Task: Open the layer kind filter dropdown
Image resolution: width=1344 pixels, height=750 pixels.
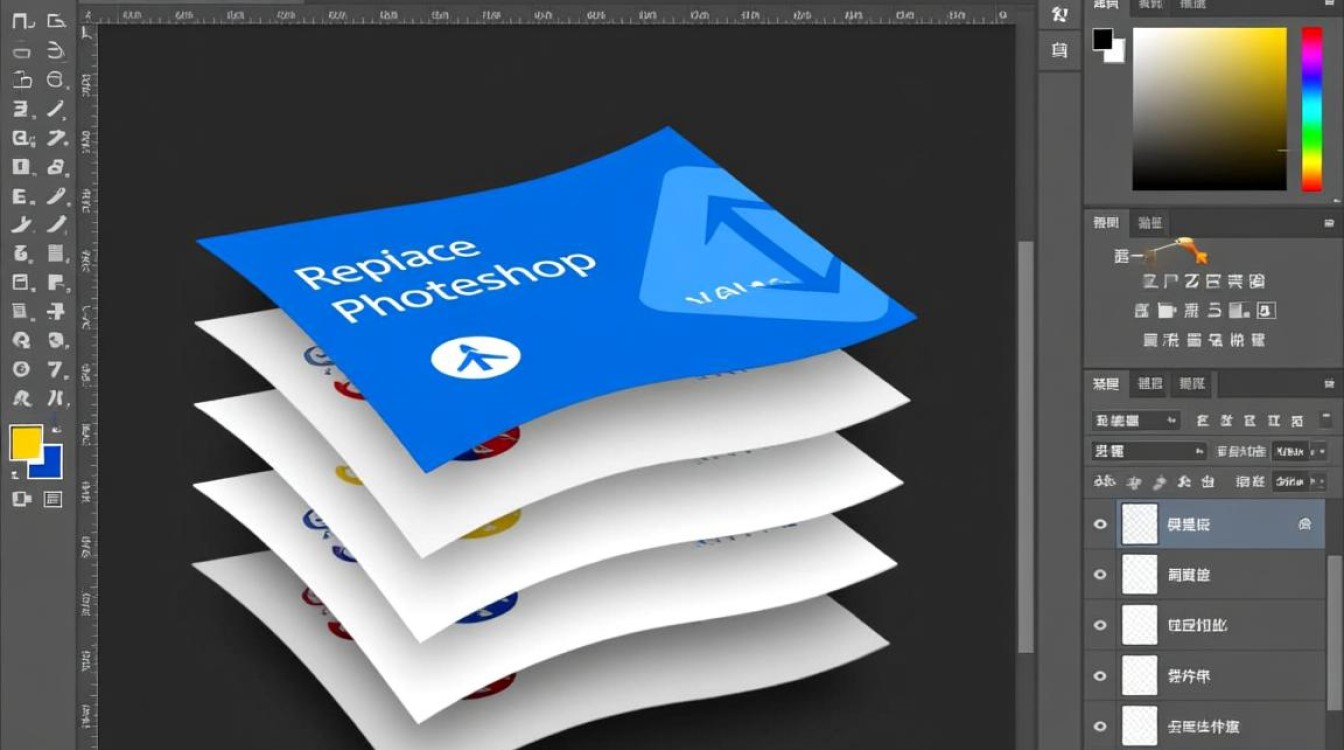Action: click(x=1136, y=421)
